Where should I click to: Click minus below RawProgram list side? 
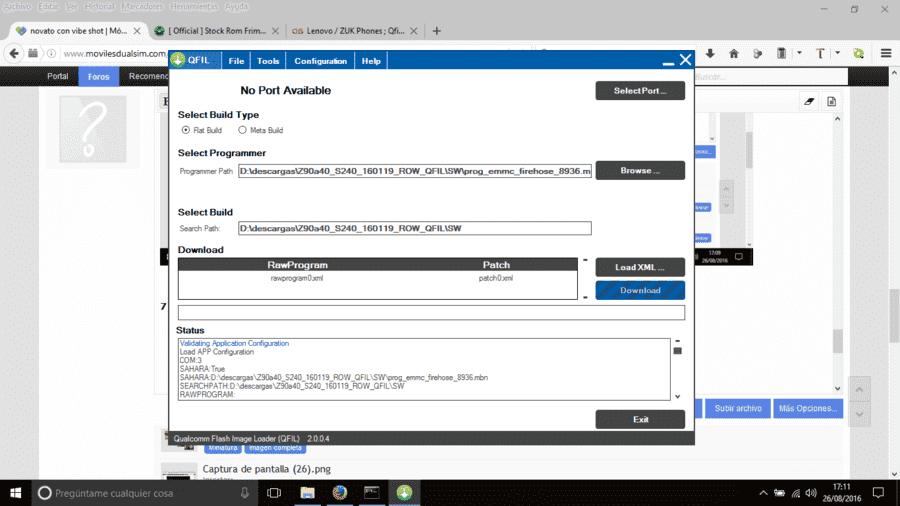tap(585, 297)
